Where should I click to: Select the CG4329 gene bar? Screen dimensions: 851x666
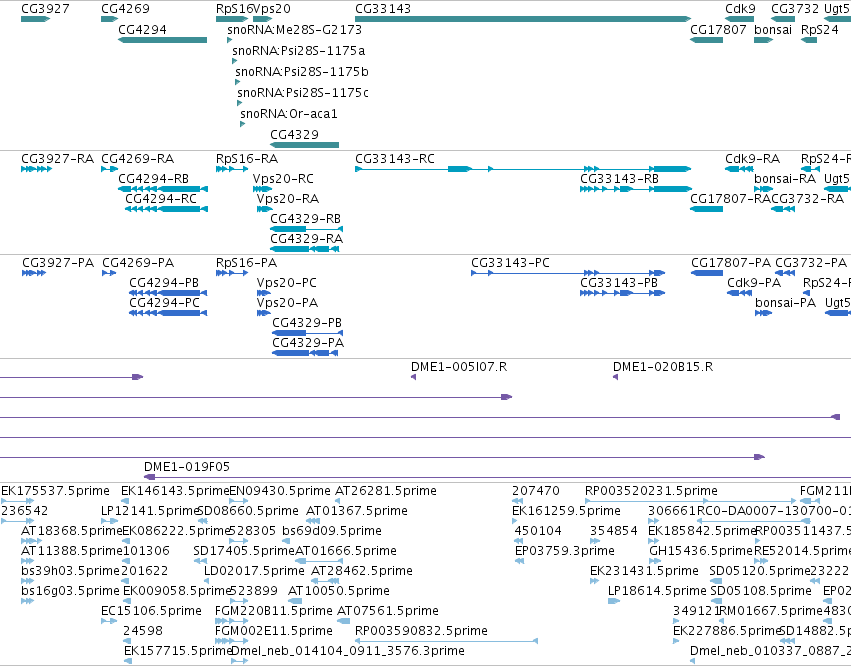click(x=304, y=145)
